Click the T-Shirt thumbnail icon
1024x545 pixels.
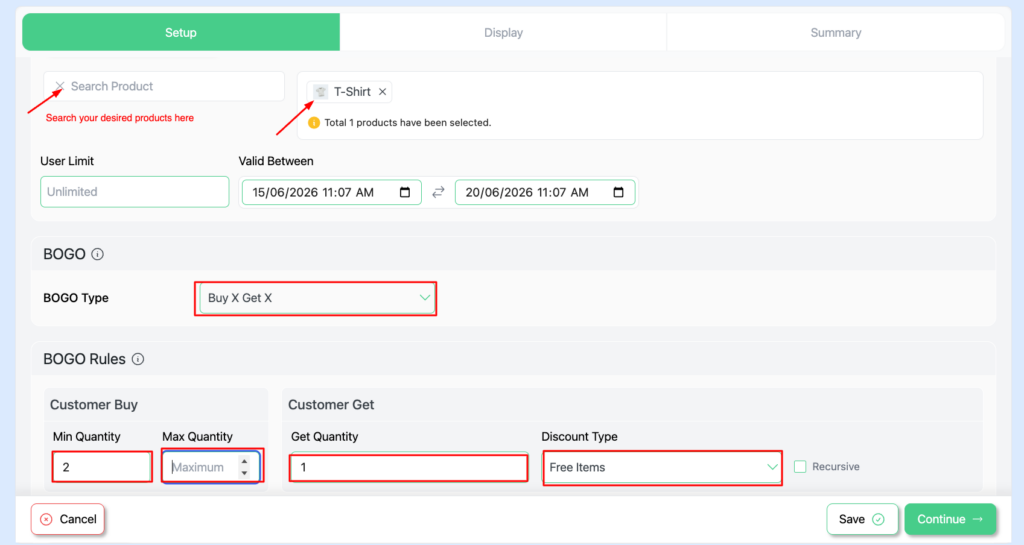pos(321,92)
